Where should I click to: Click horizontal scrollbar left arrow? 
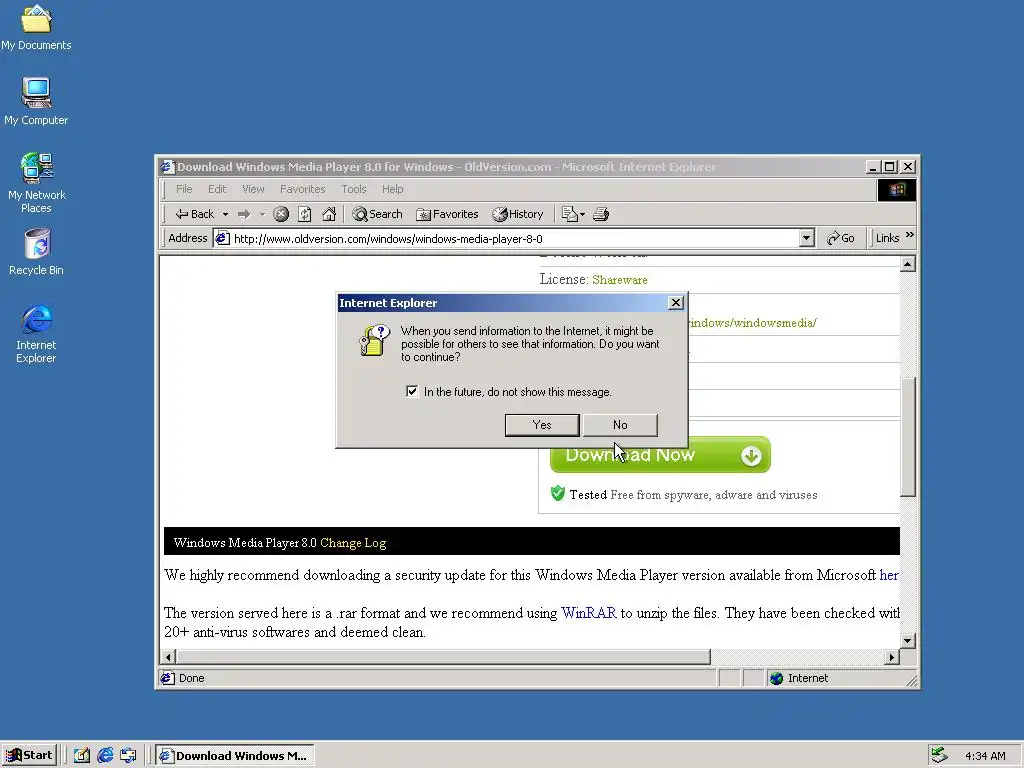[x=168, y=657]
